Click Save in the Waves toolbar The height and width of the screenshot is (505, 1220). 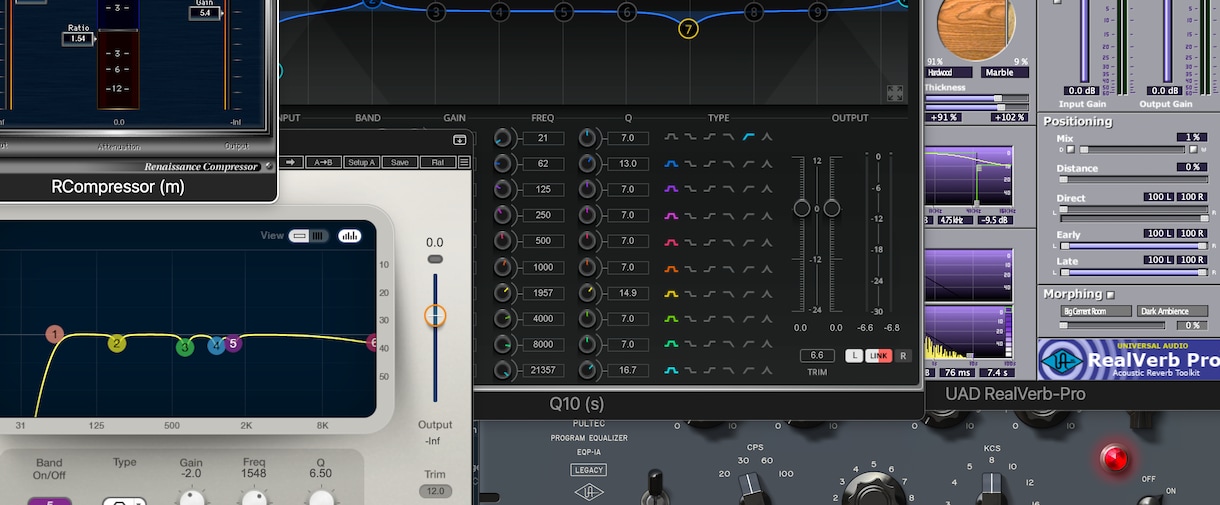tap(399, 162)
